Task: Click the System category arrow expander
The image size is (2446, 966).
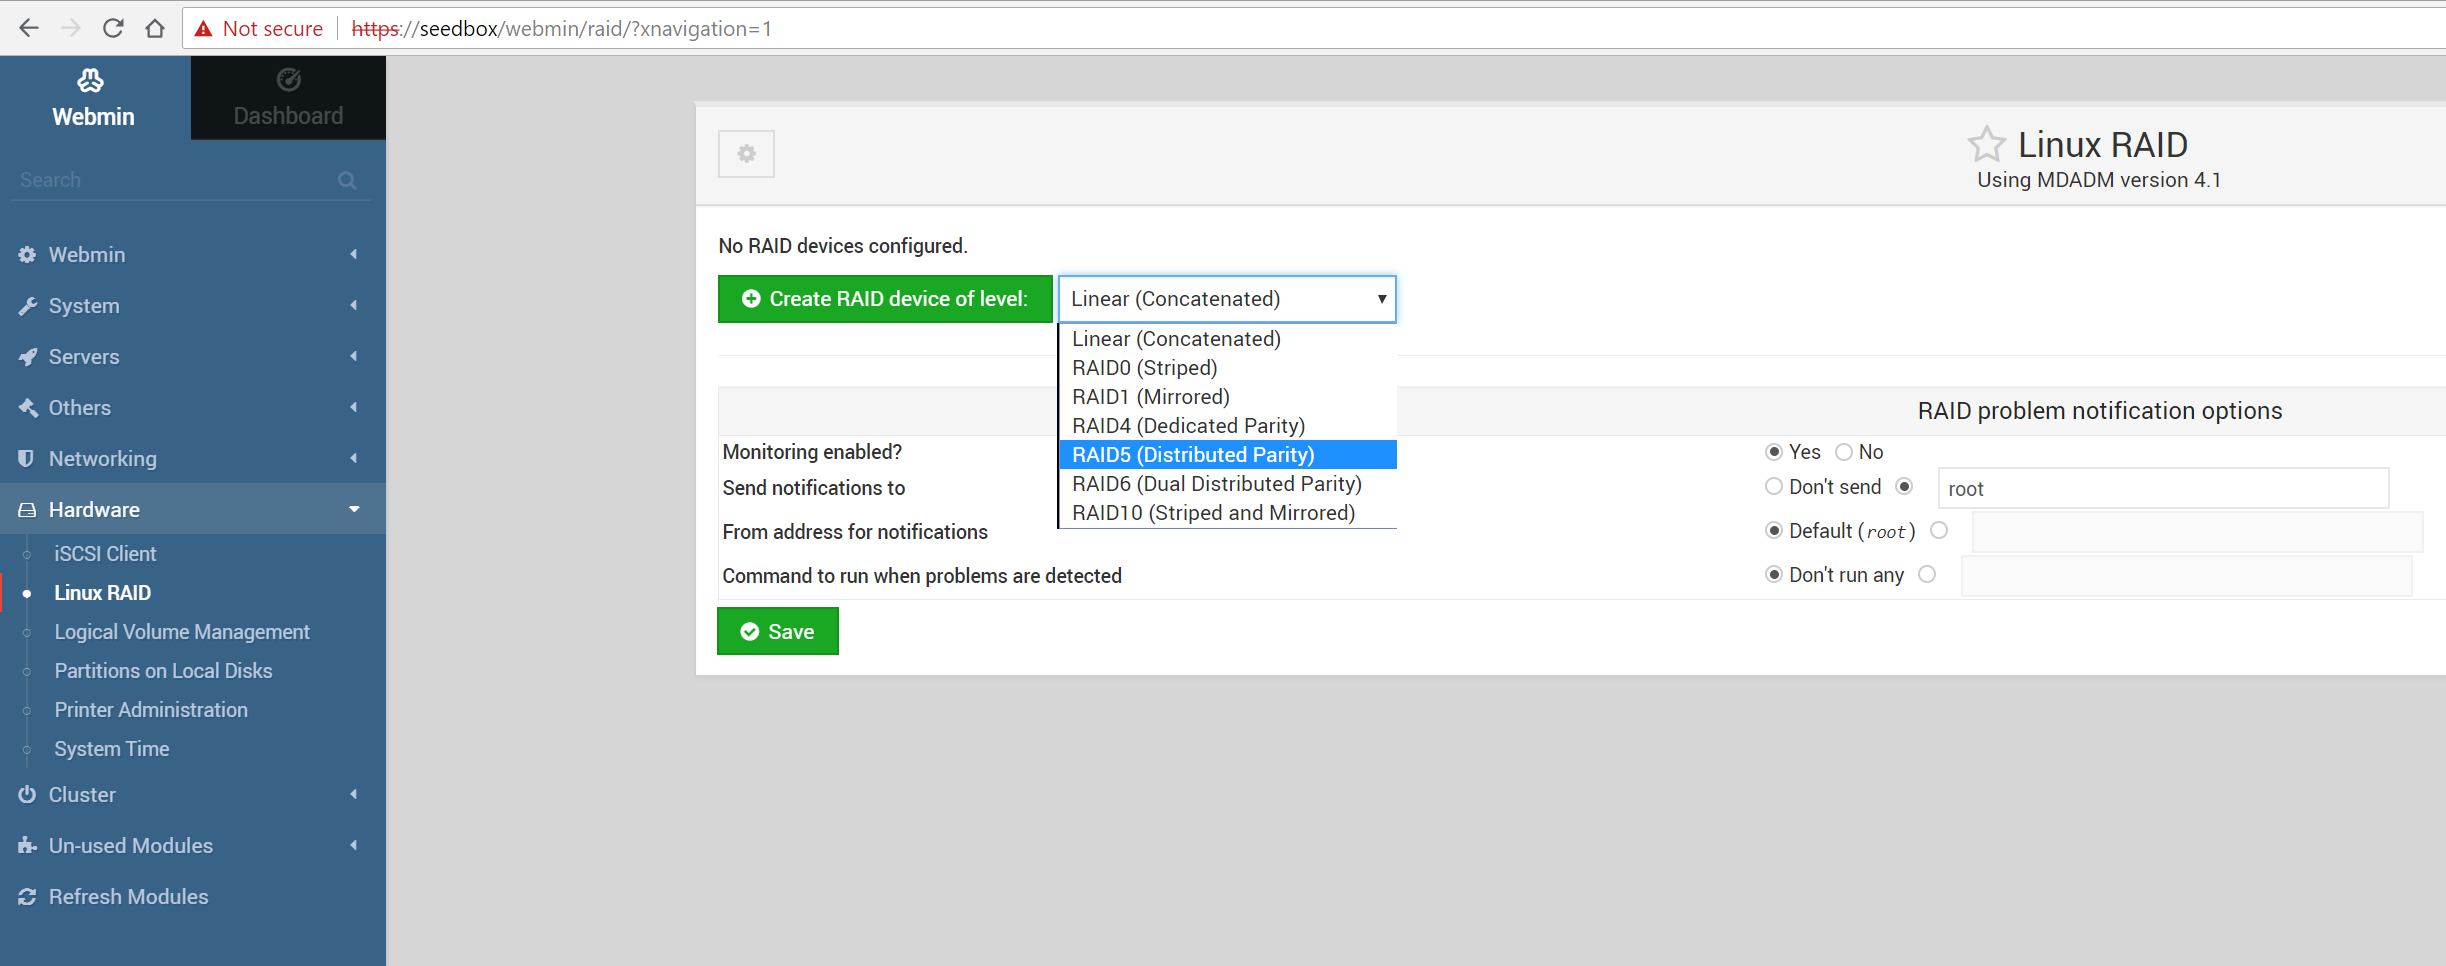Action: point(354,305)
